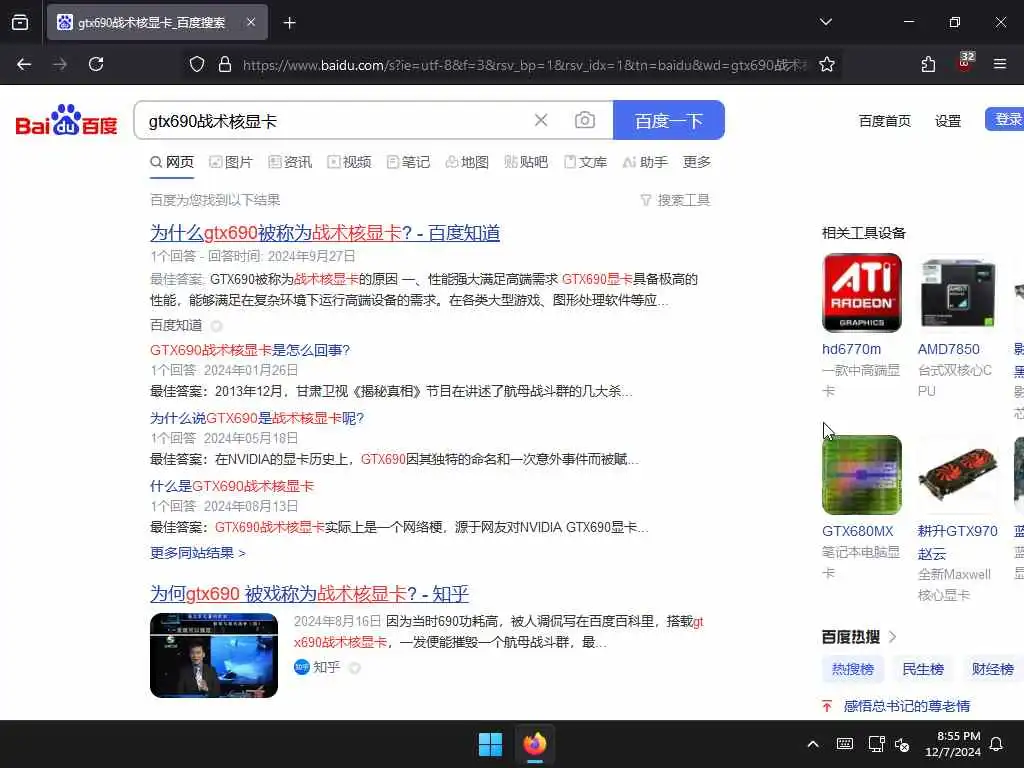Open the notifications bell icon
This screenshot has height=768, width=1024.
tap(997, 744)
